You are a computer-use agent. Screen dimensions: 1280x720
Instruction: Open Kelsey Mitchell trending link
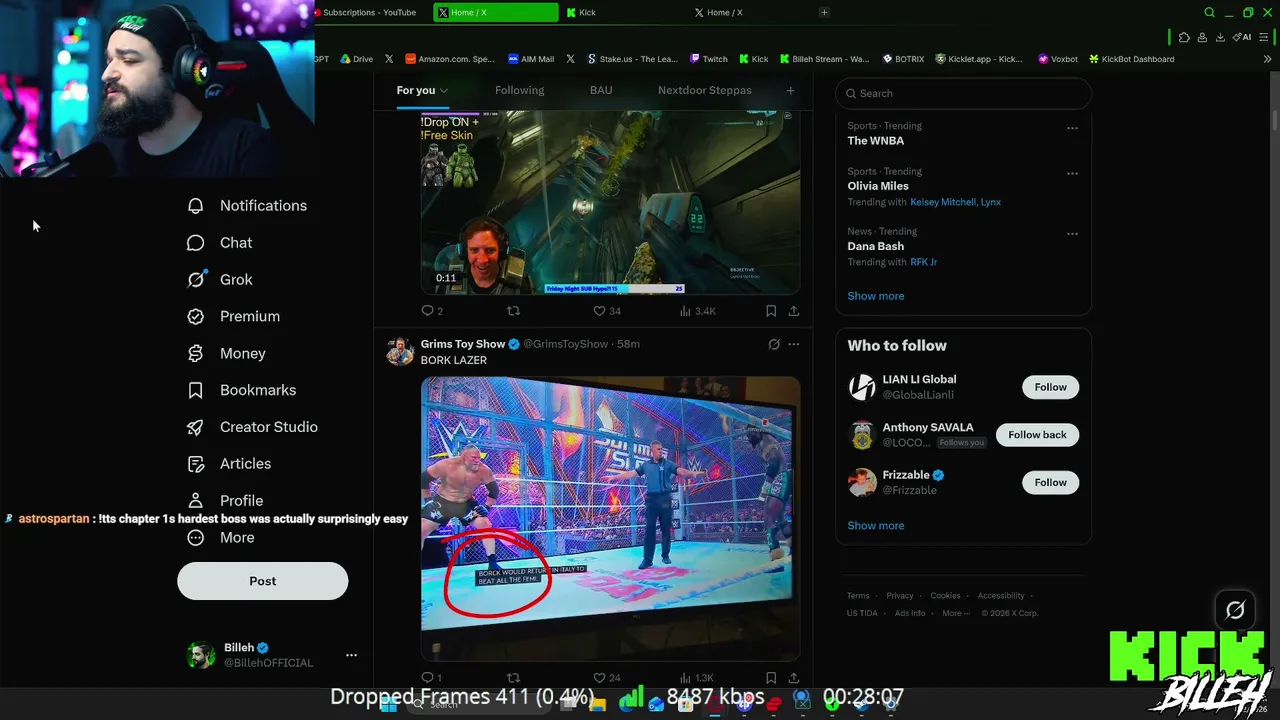pos(943,202)
